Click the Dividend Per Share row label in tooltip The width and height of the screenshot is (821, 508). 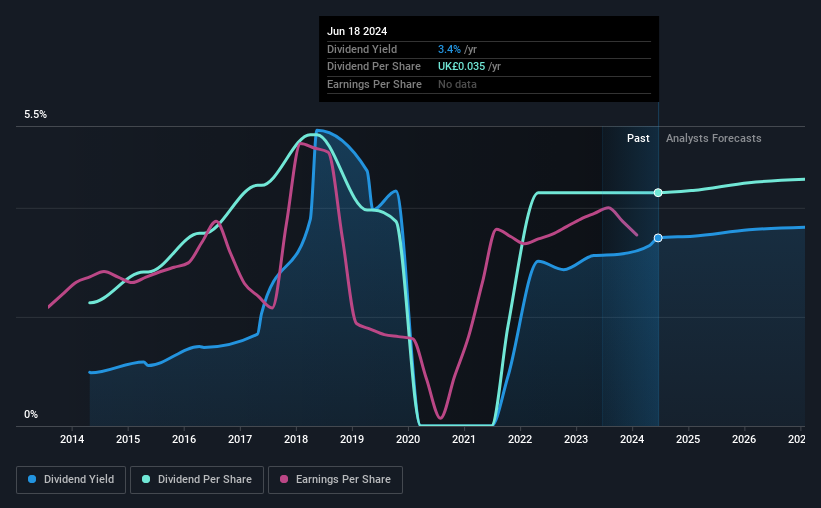point(374,67)
